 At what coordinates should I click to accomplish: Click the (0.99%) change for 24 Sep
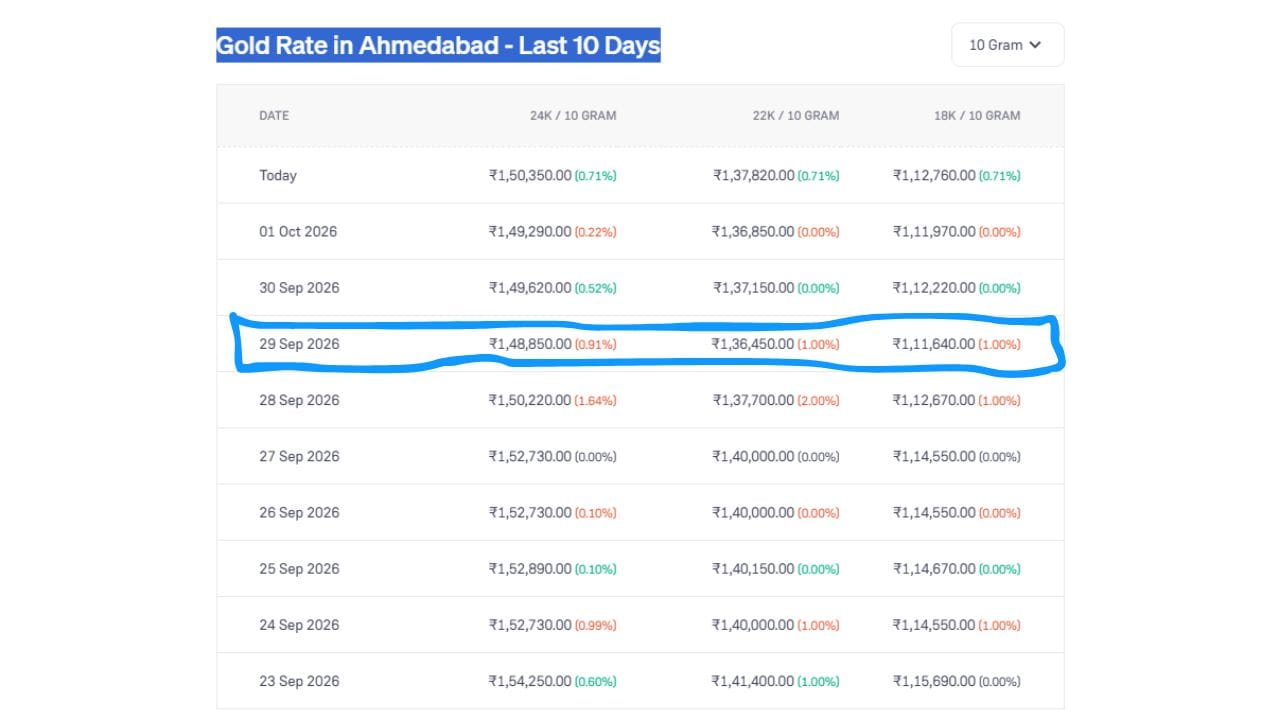pos(595,626)
